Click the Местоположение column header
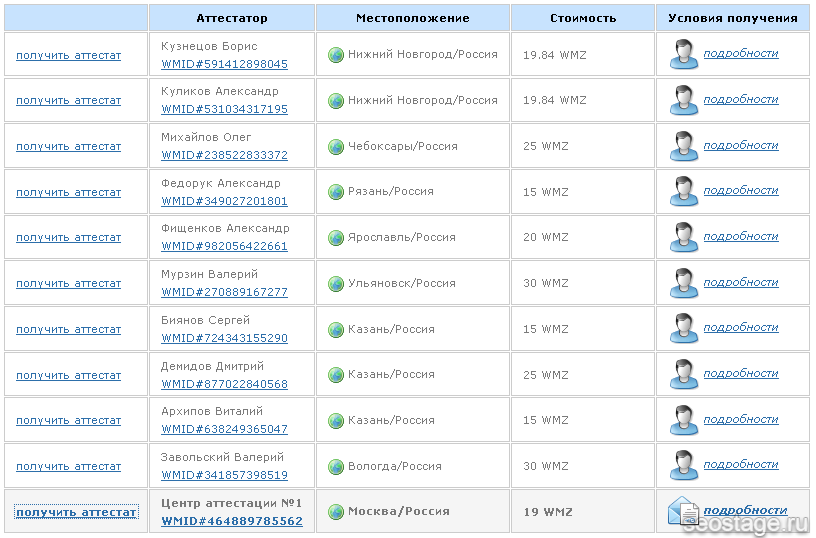Viewport: 816px width, 538px height. [x=413, y=18]
